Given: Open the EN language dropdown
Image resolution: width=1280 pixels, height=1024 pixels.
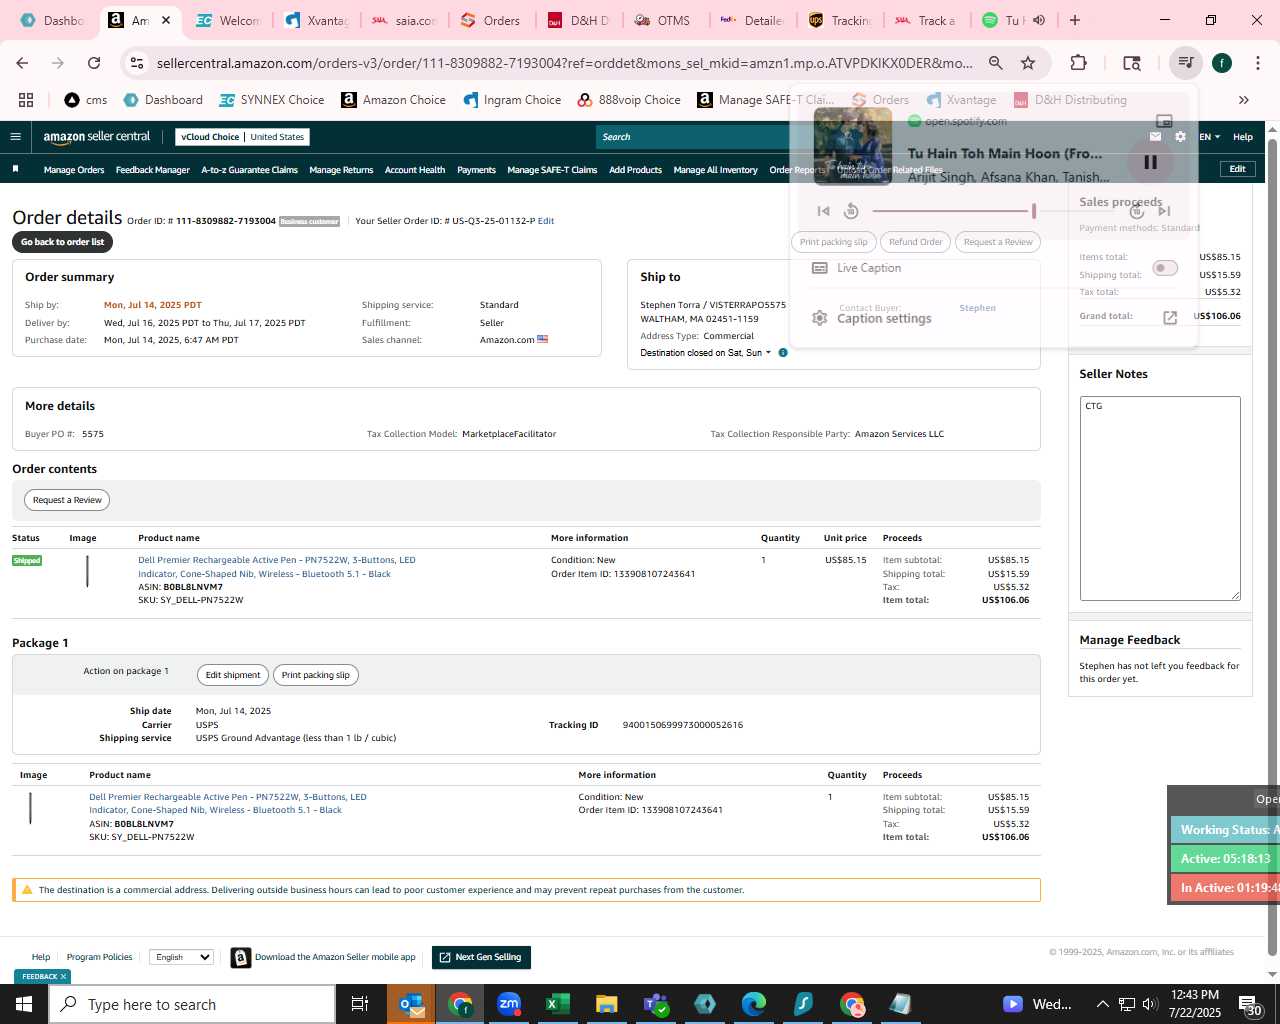Looking at the screenshot, I should (1210, 137).
